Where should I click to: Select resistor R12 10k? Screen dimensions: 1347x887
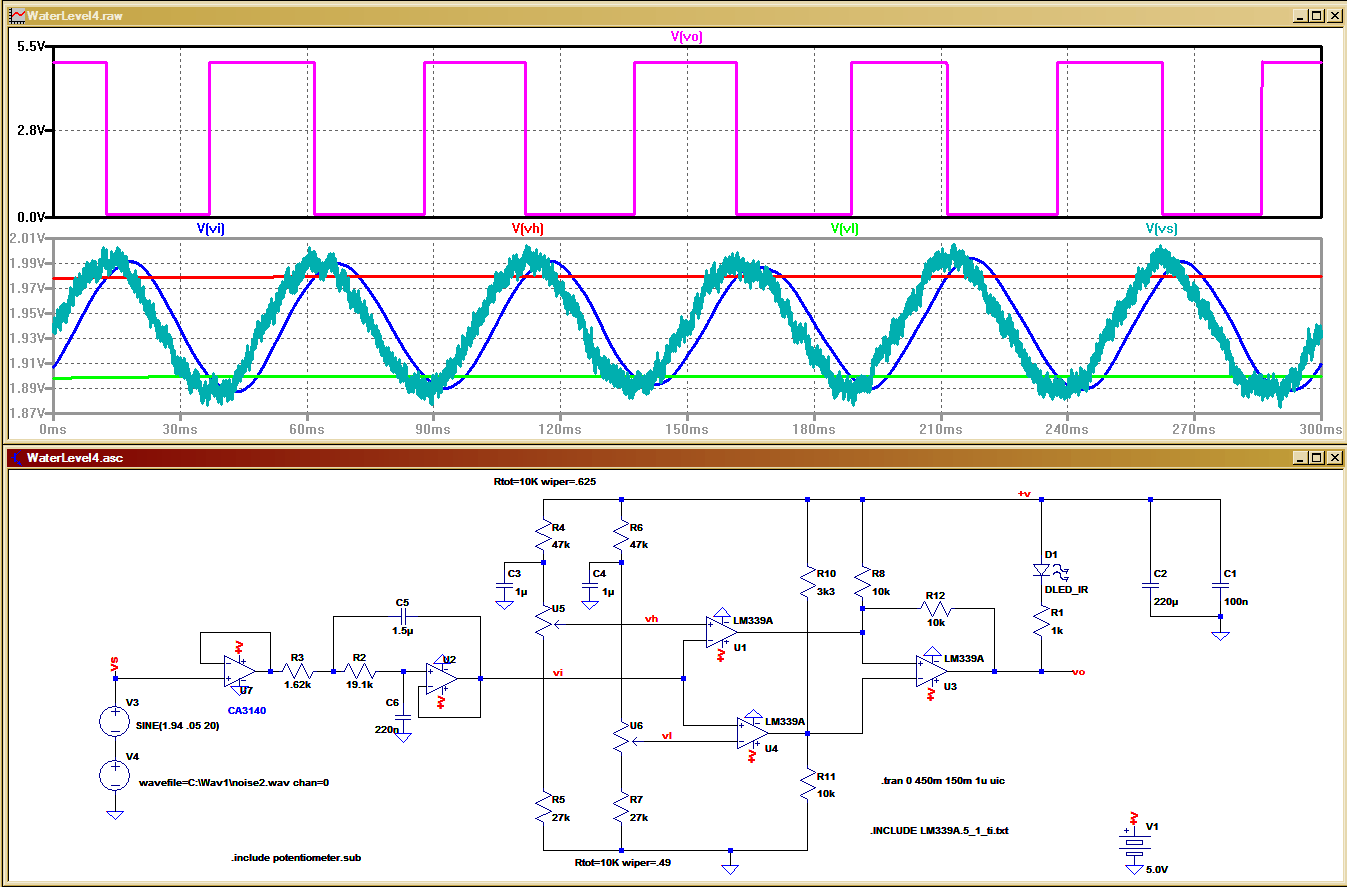(935, 606)
